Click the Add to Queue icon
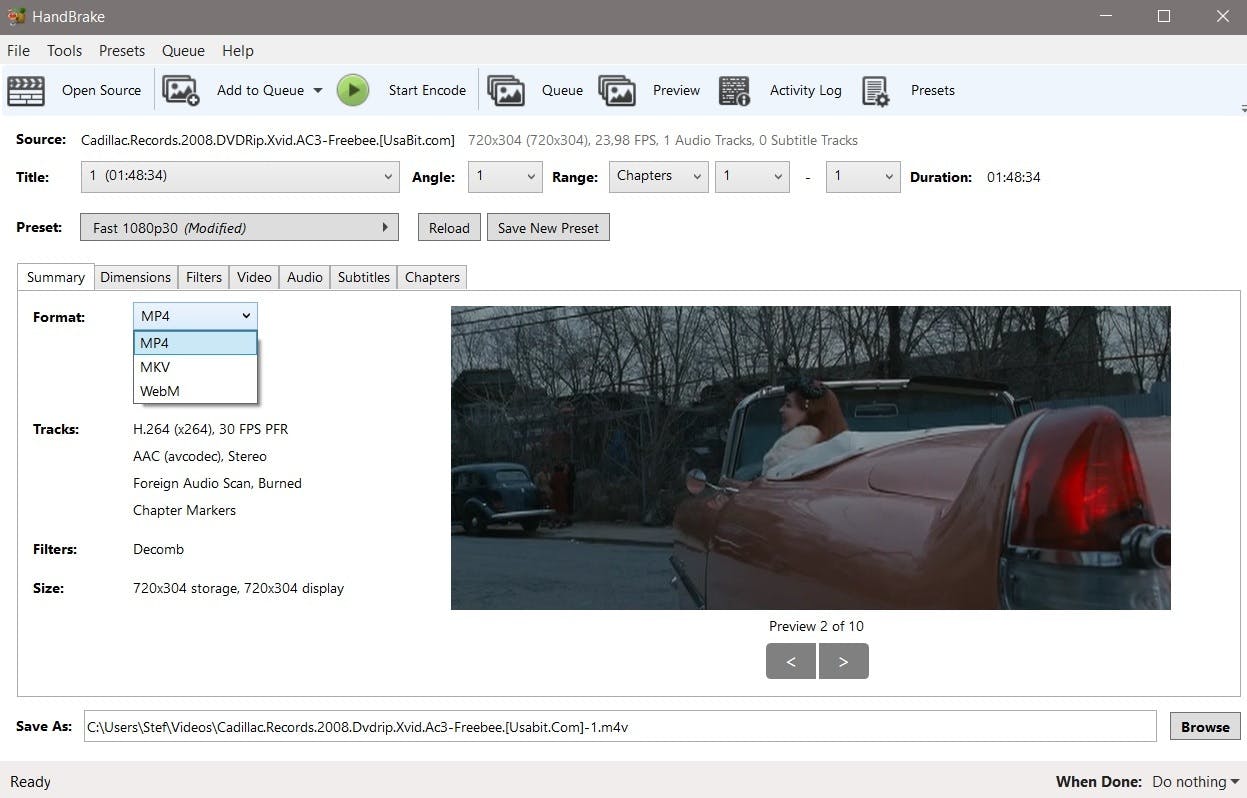Image resolution: width=1247 pixels, height=798 pixels. click(x=181, y=90)
